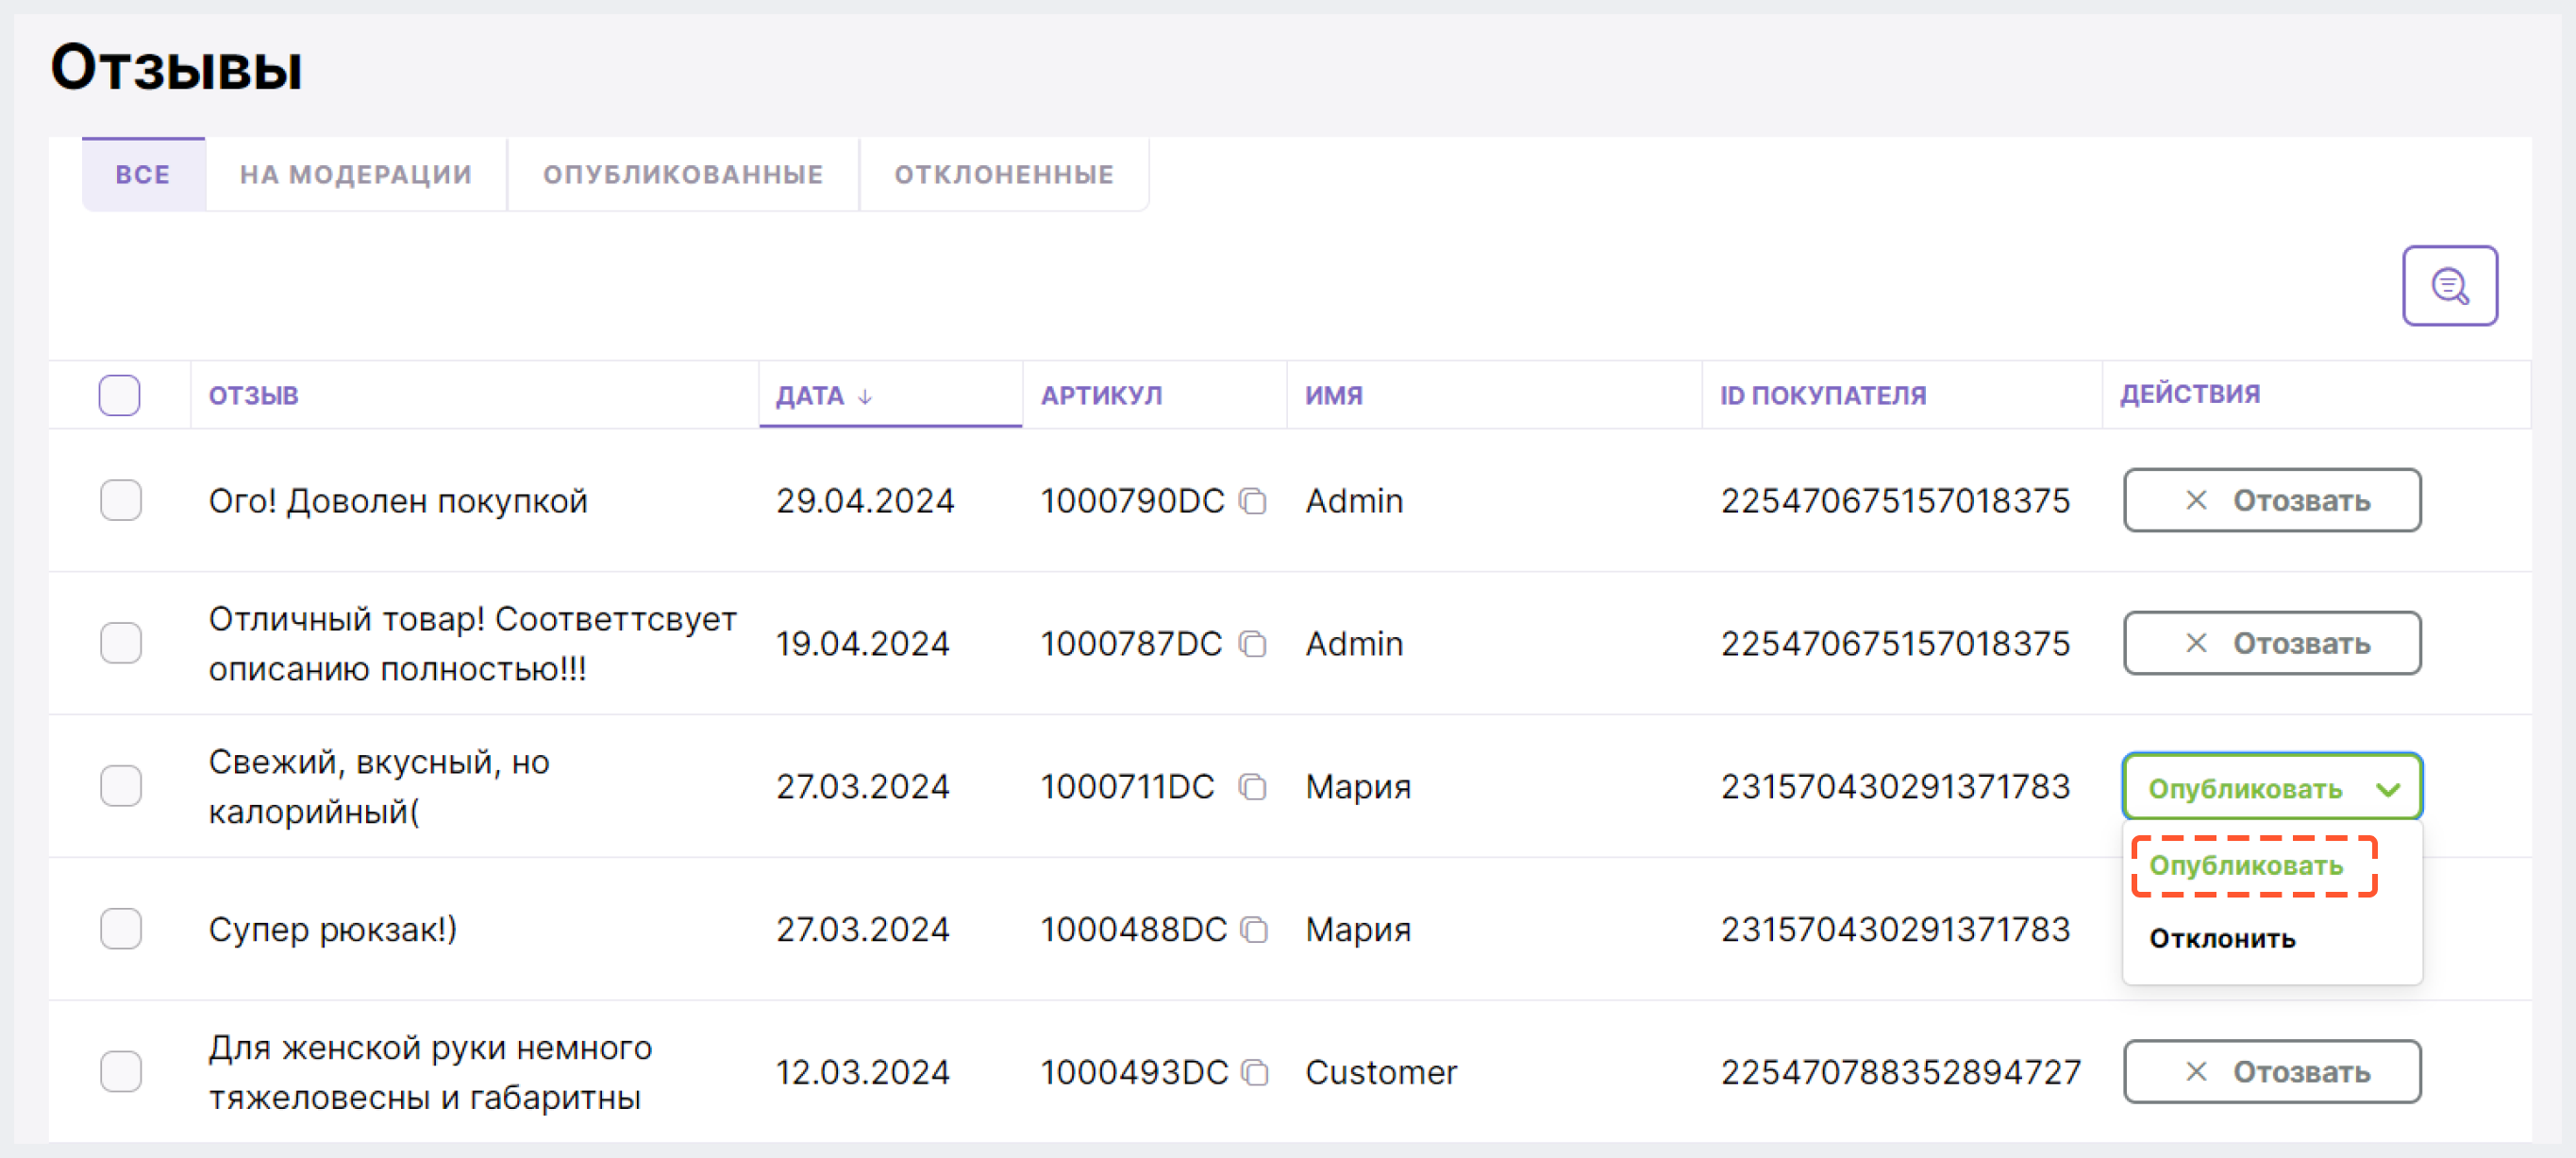
Task: Collapse the Опубликовать dropdown for Мария's review
Action: (2272, 787)
